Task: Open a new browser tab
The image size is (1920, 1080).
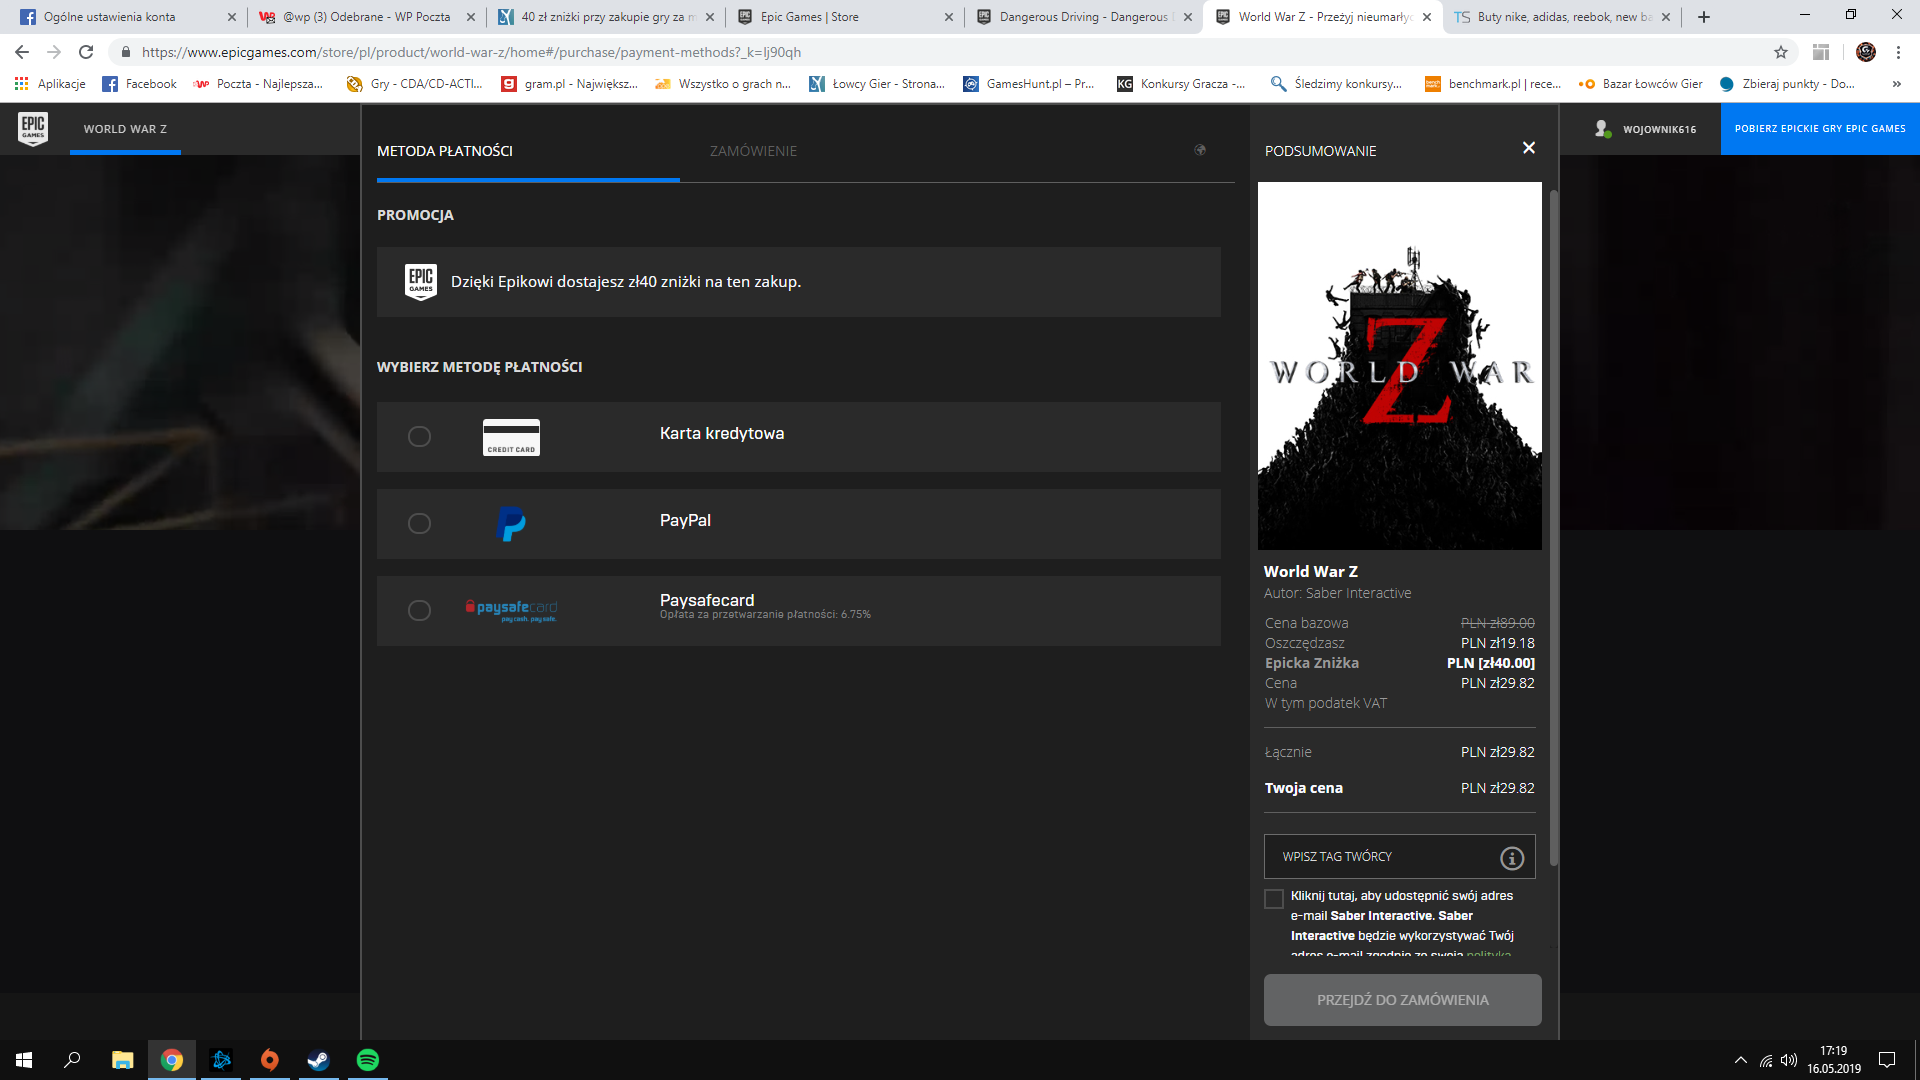Action: click(x=1704, y=17)
